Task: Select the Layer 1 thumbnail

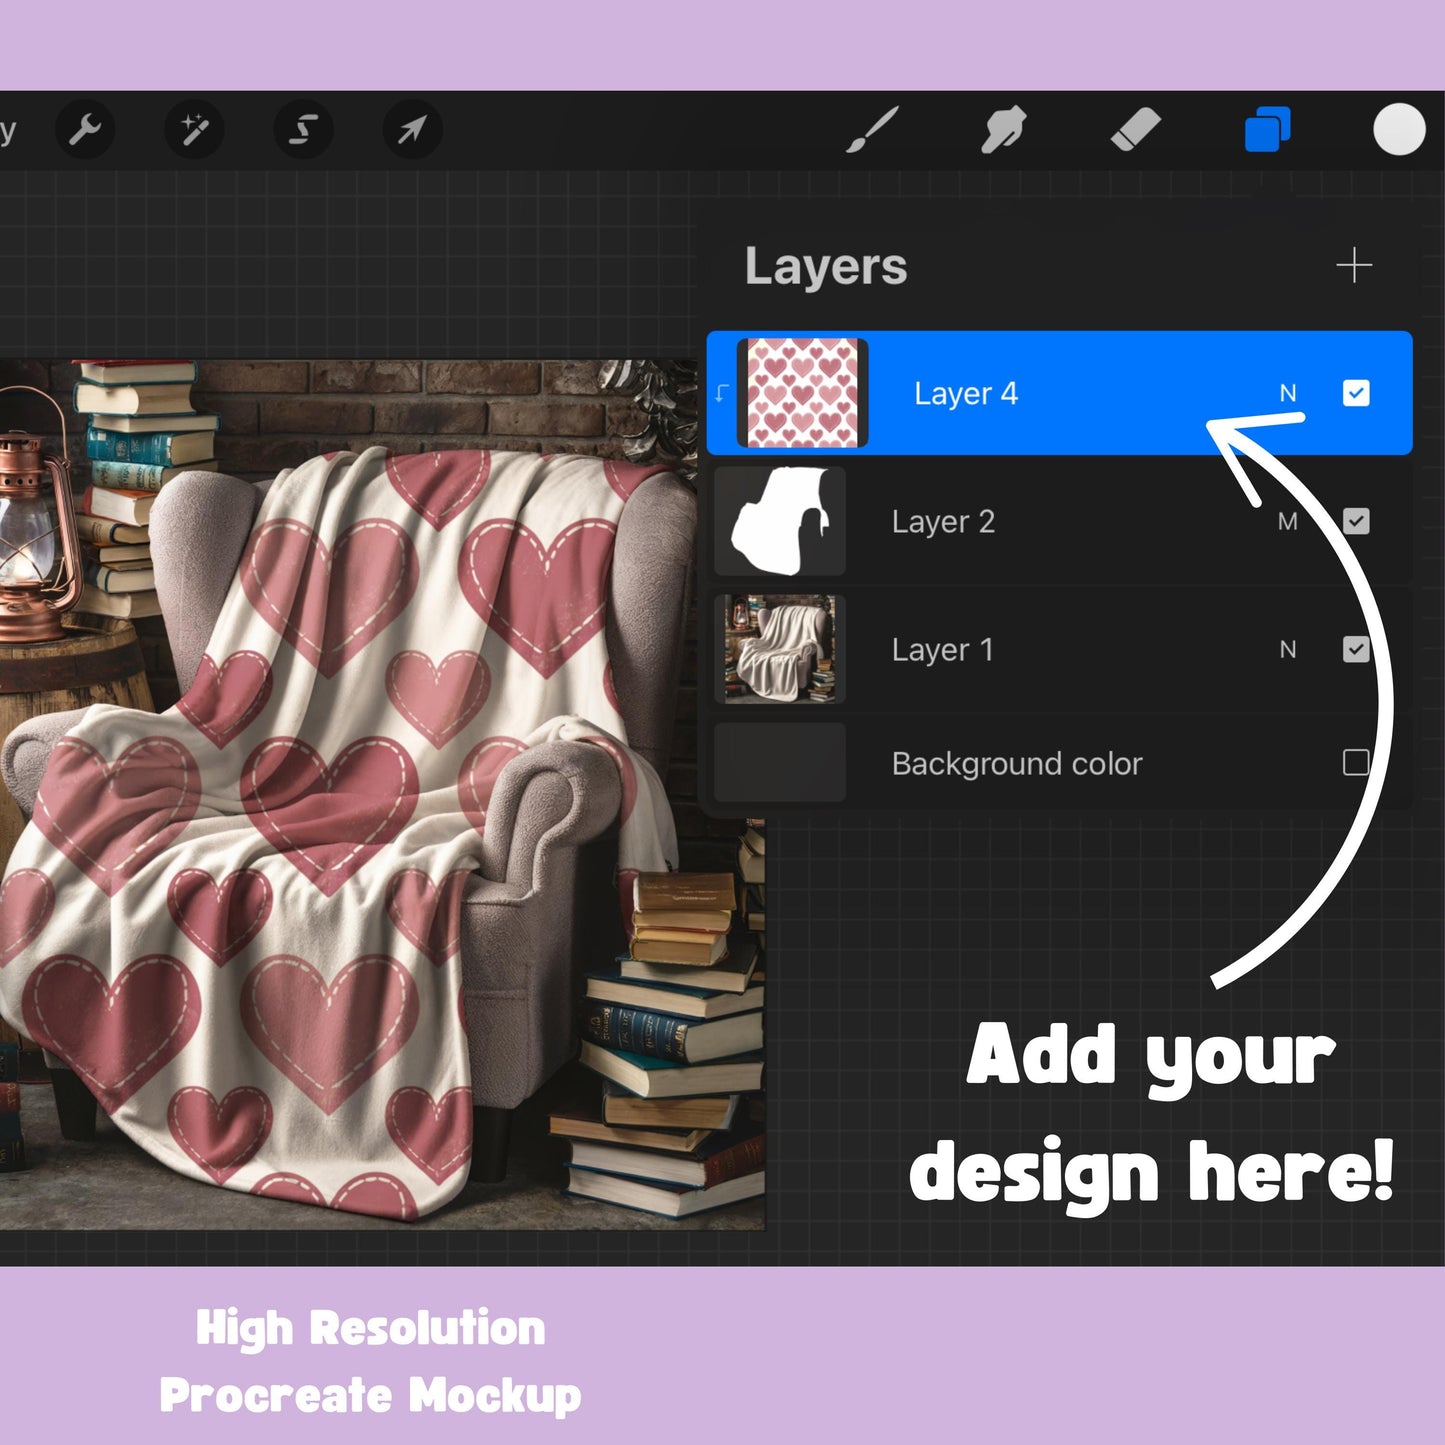Action: click(x=779, y=650)
